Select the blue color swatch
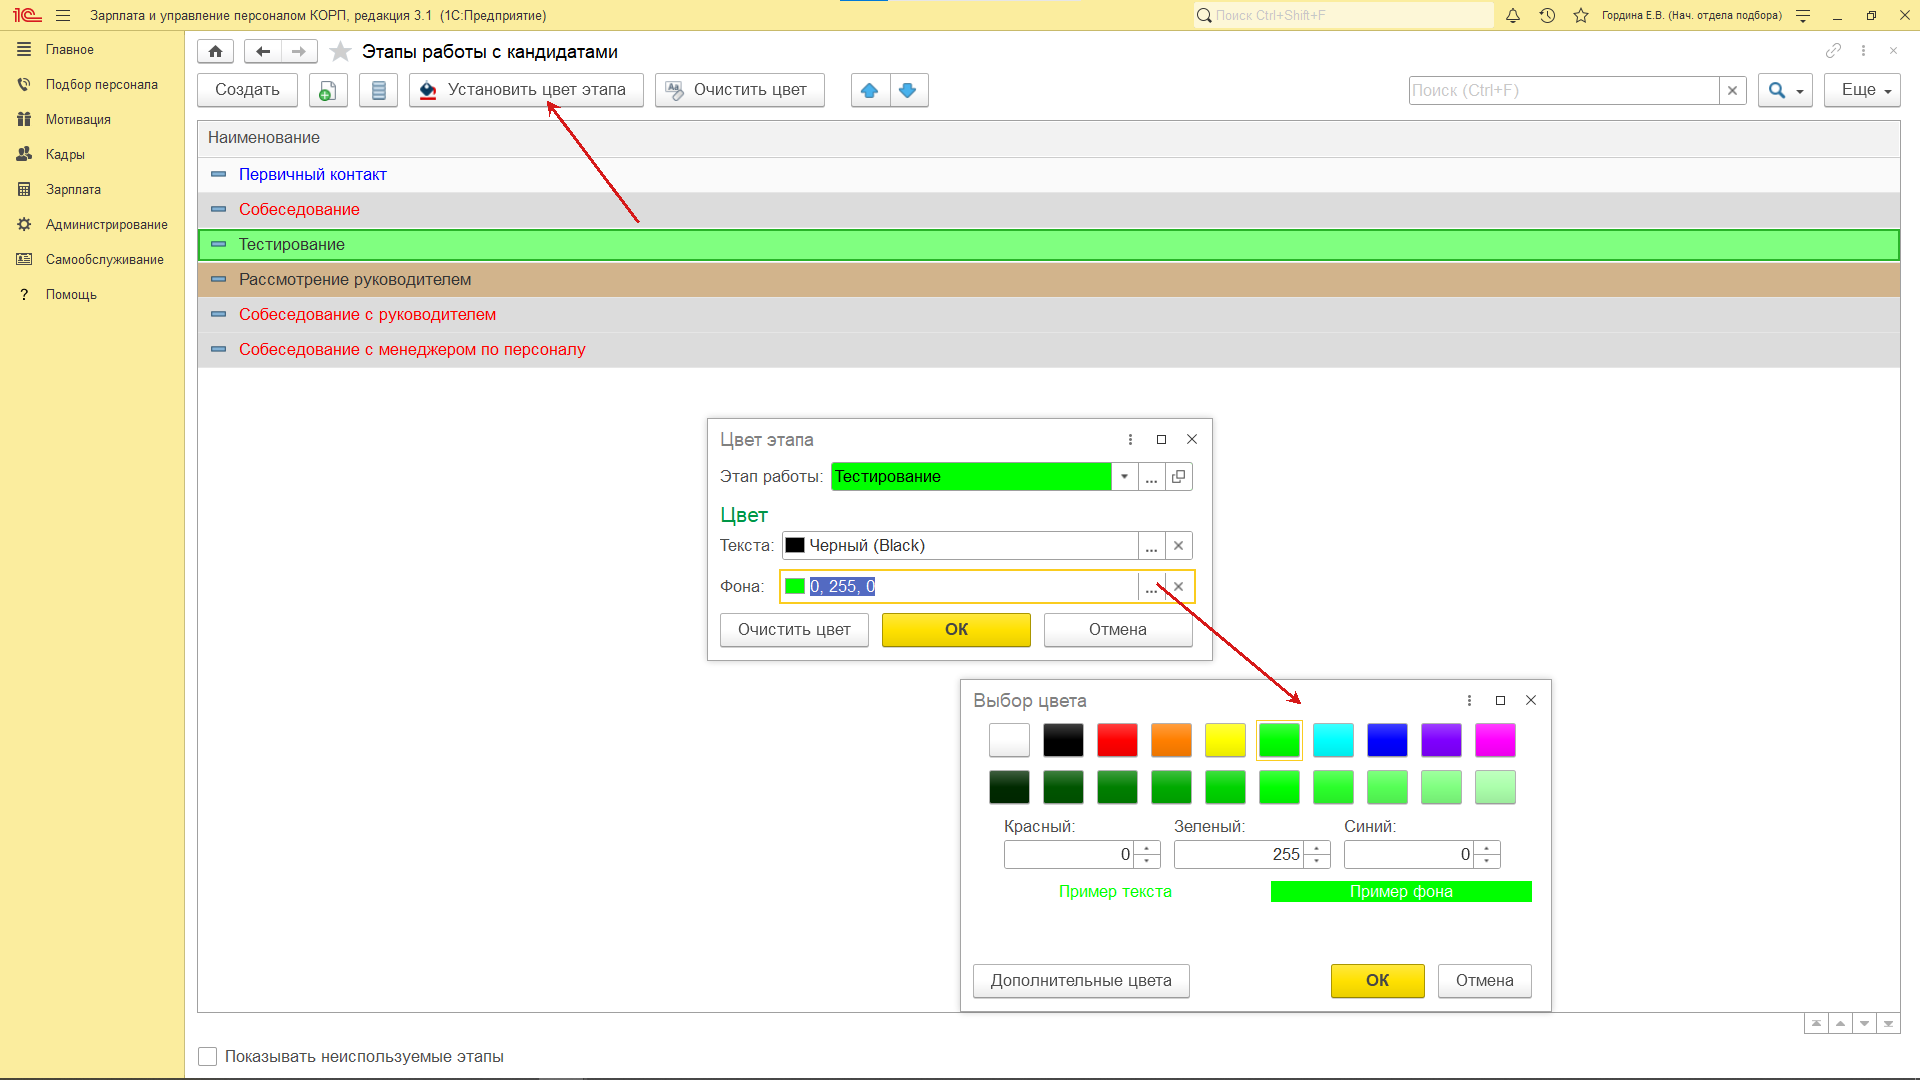This screenshot has height=1080, width=1920. pos(1386,740)
